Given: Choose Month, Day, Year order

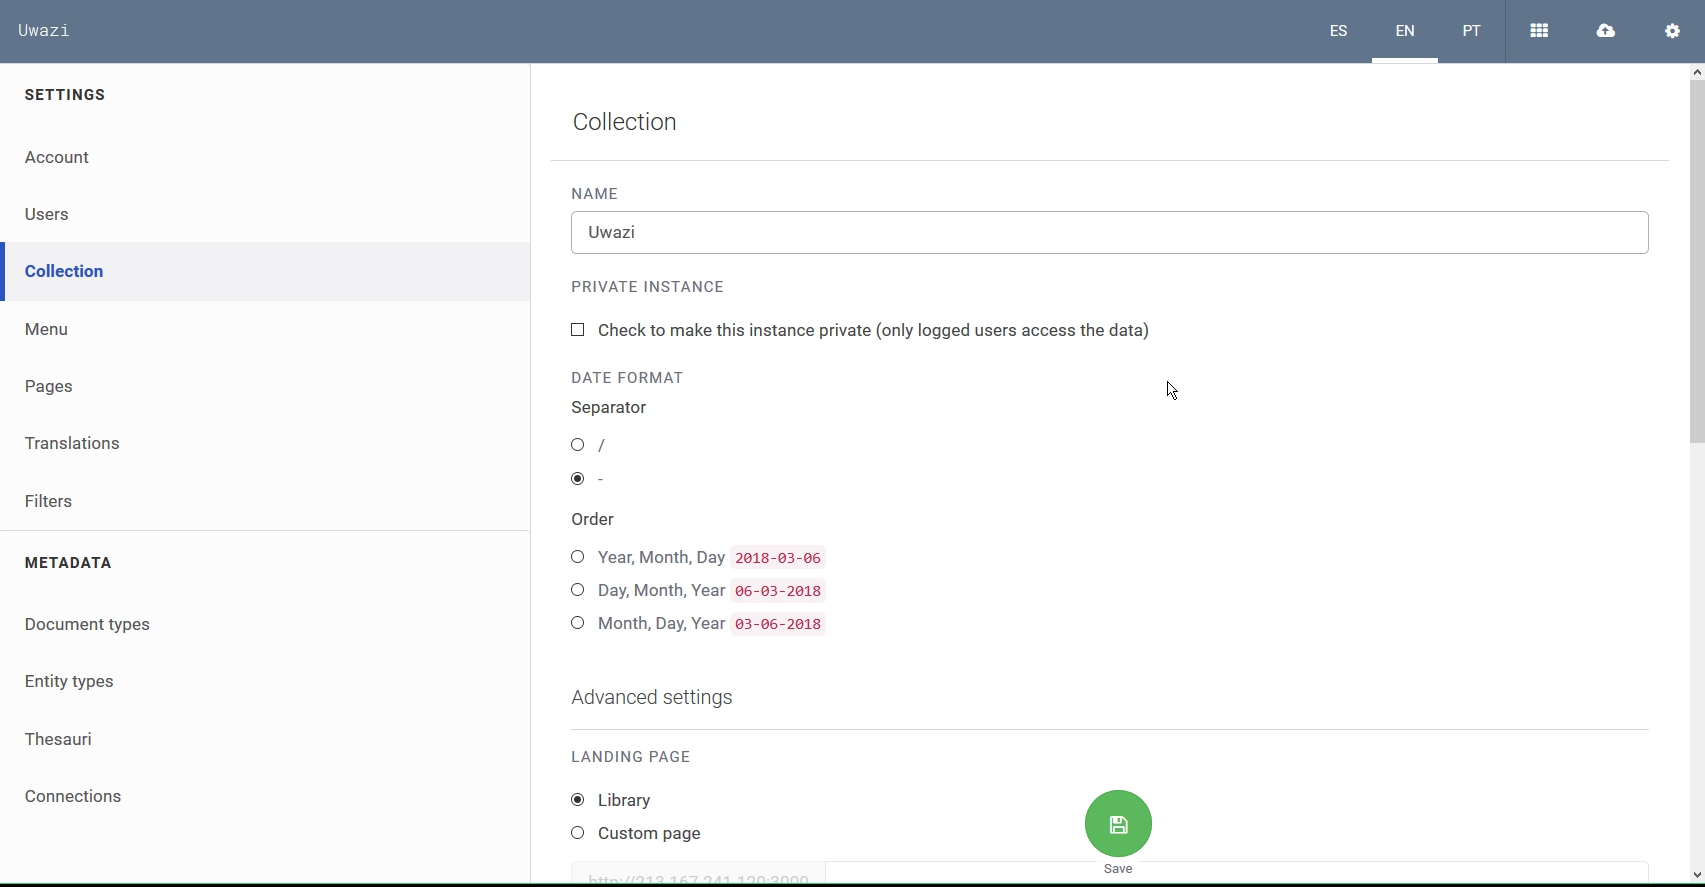Looking at the screenshot, I should tap(578, 623).
